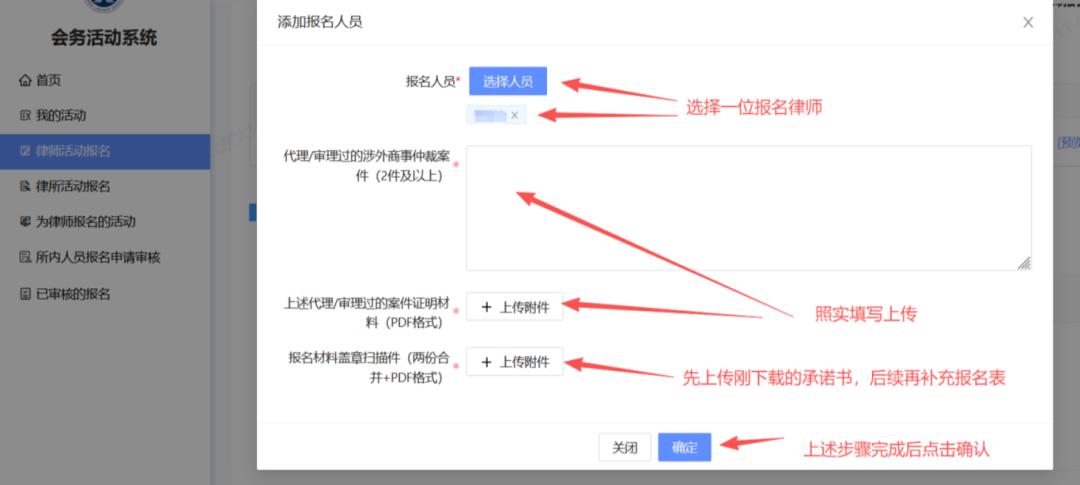Click the icon next to 已审核的报名

tap(26, 294)
